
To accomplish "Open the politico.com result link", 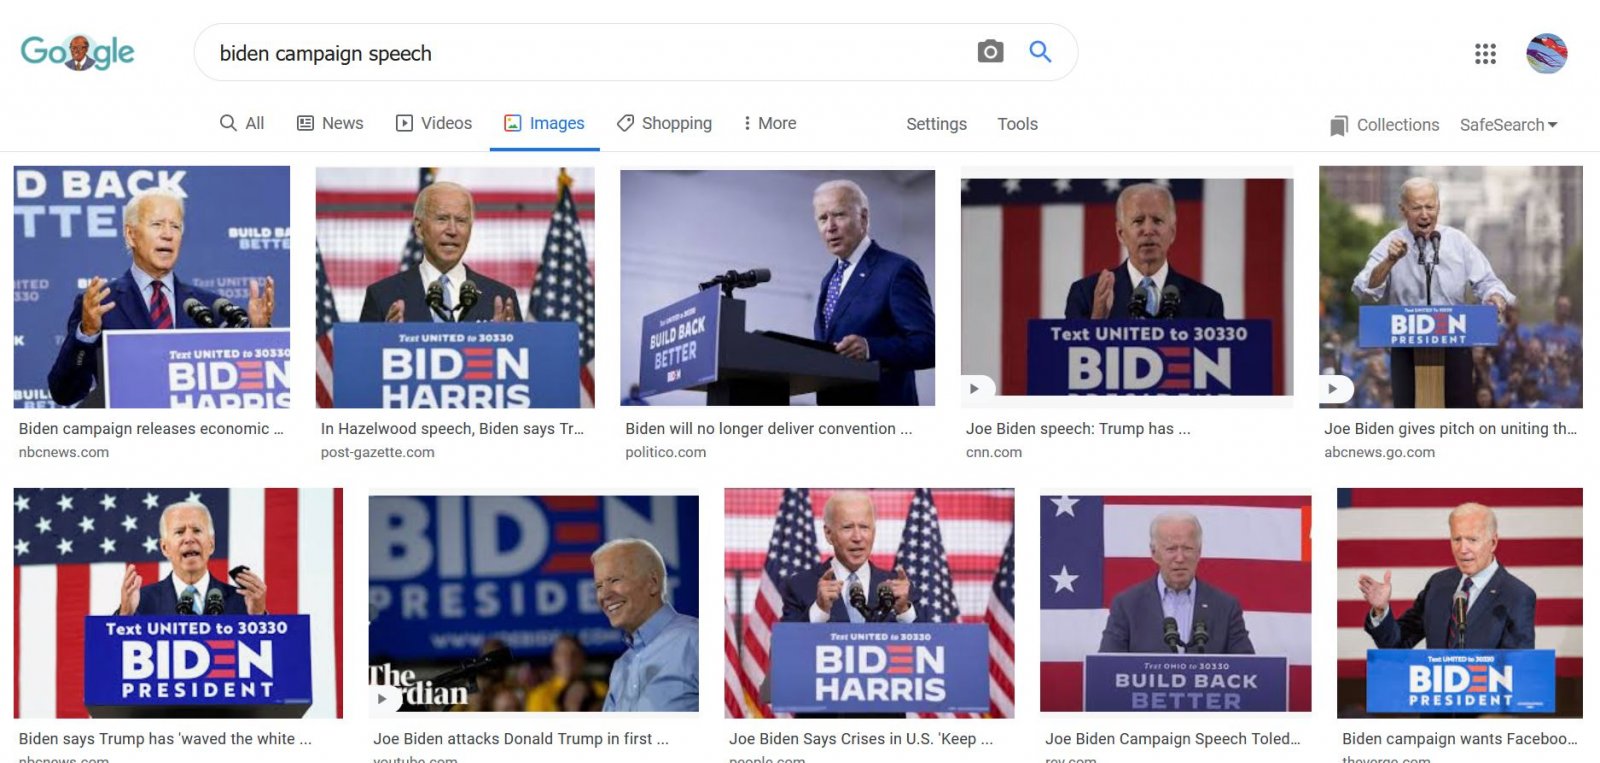I will pos(666,452).
